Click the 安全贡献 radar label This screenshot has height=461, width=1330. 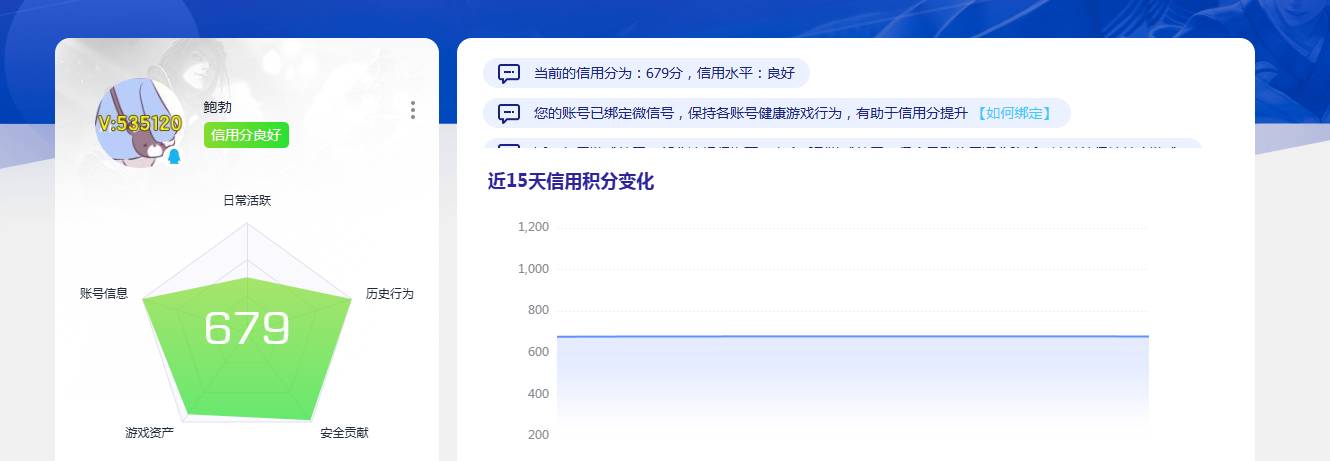point(344,433)
